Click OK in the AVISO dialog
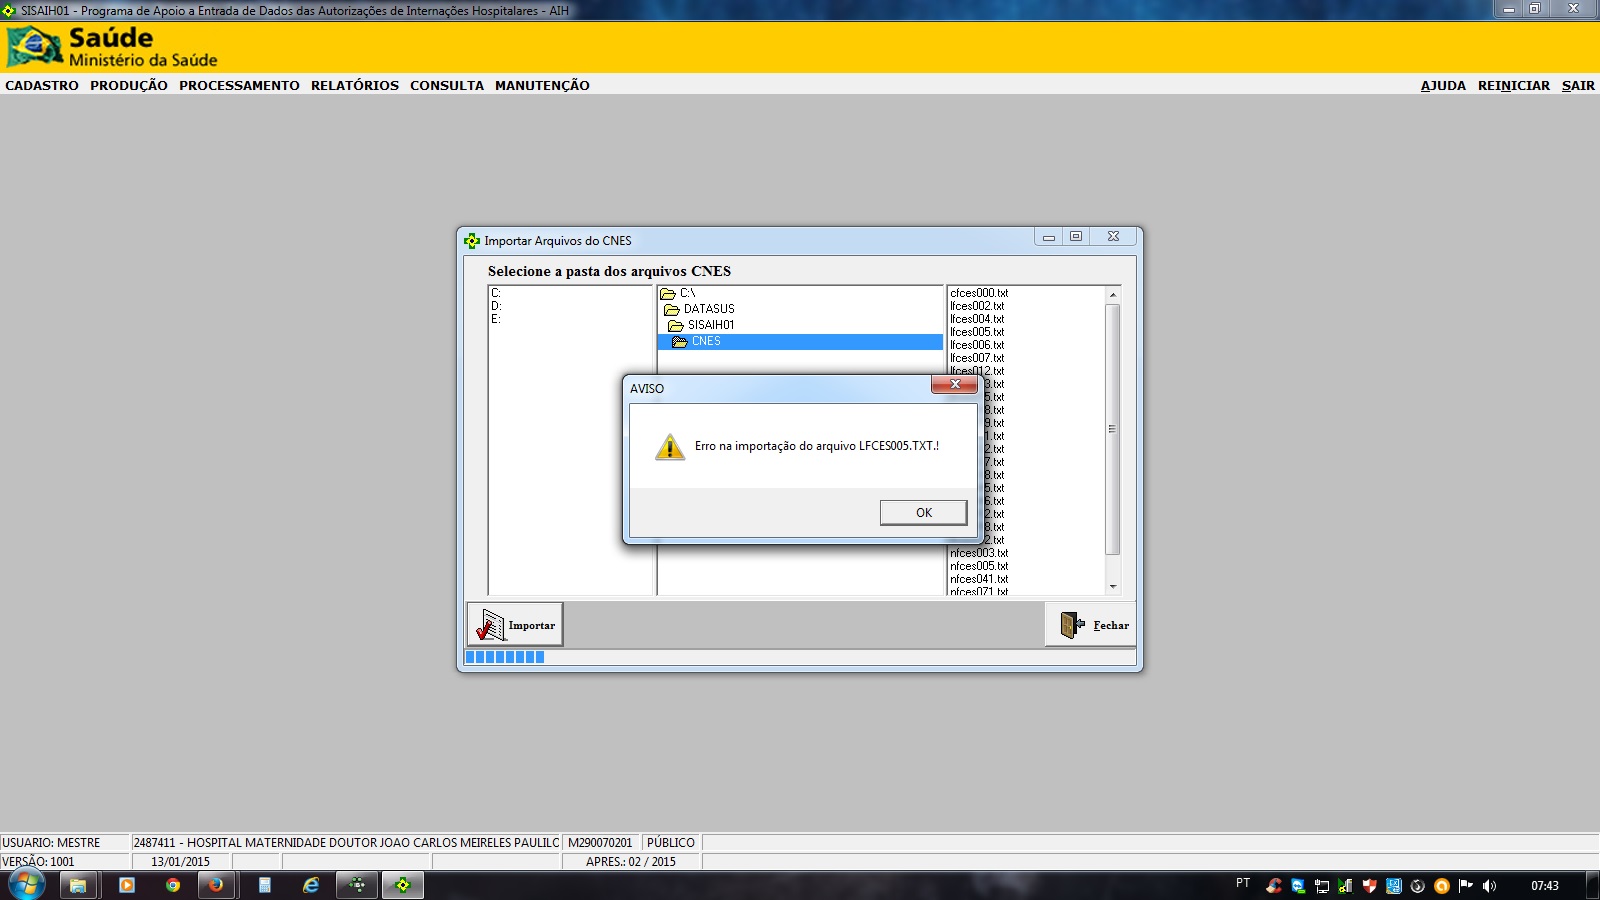This screenshot has width=1600, height=900. tap(923, 513)
